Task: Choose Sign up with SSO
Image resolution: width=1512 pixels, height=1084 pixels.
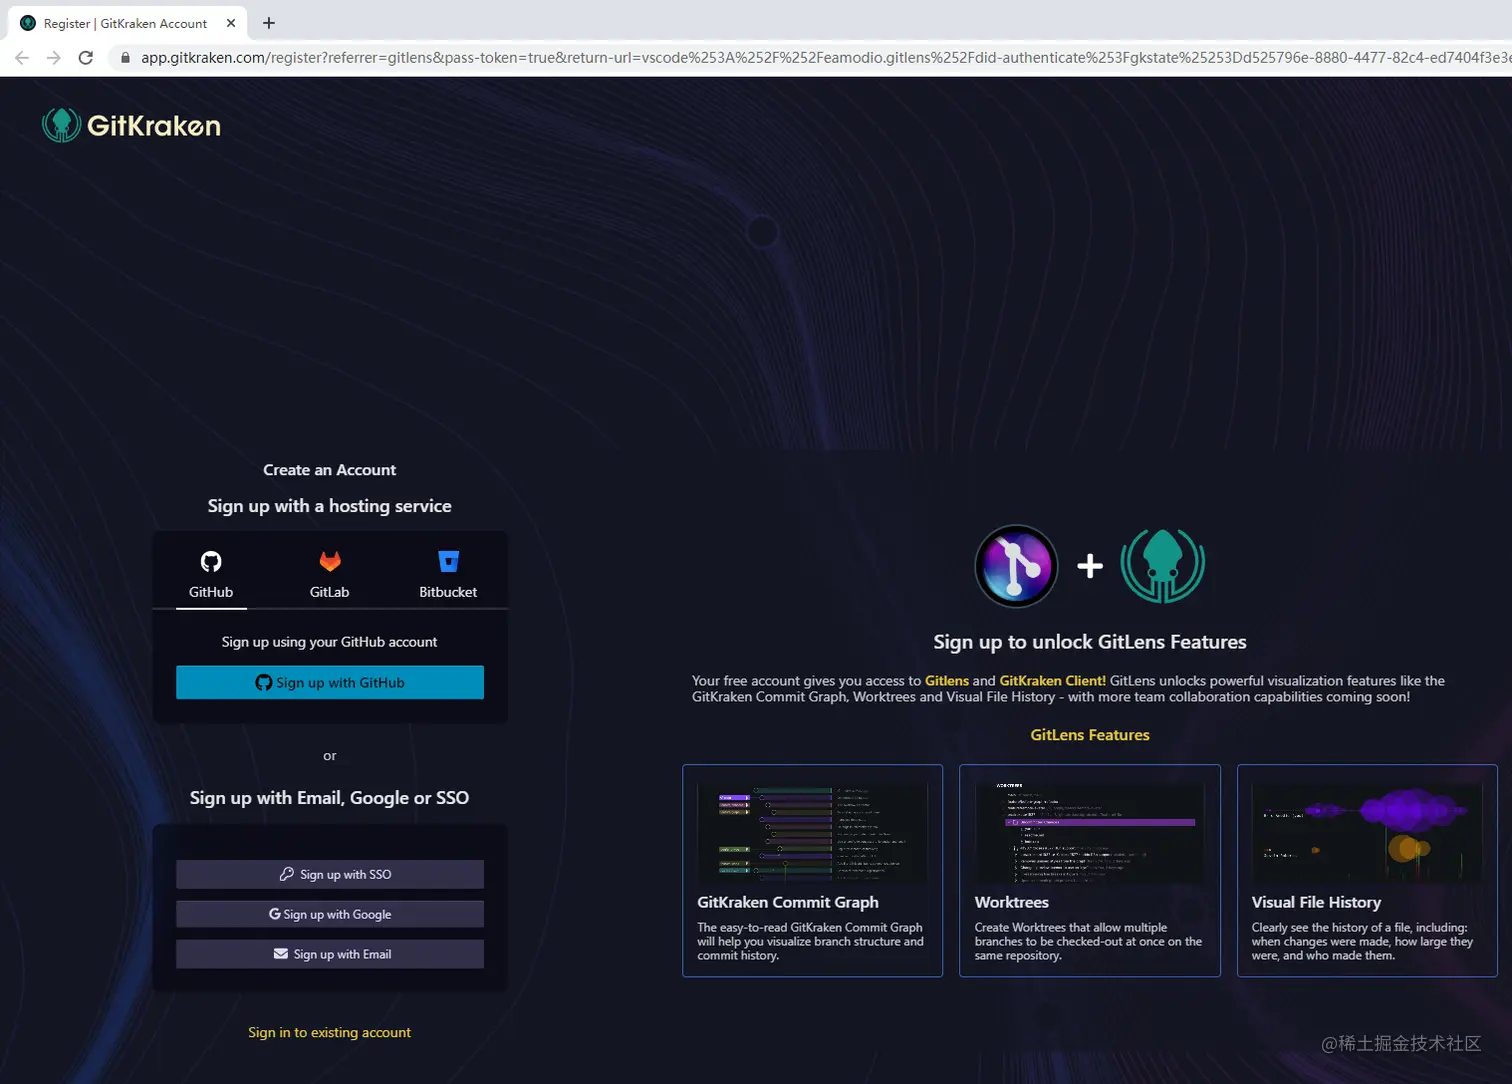Action: click(330, 874)
